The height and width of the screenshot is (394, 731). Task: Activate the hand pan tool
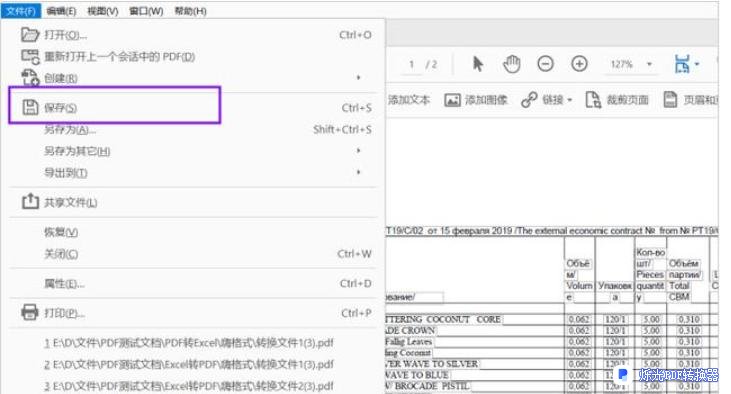(x=511, y=64)
